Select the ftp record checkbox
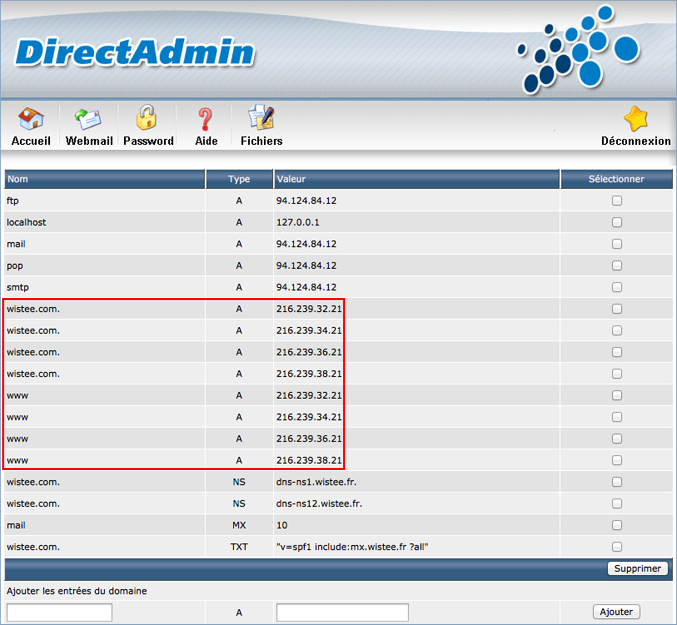Screen dimensions: 677x625 pyautogui.click(x=617, y=201)
